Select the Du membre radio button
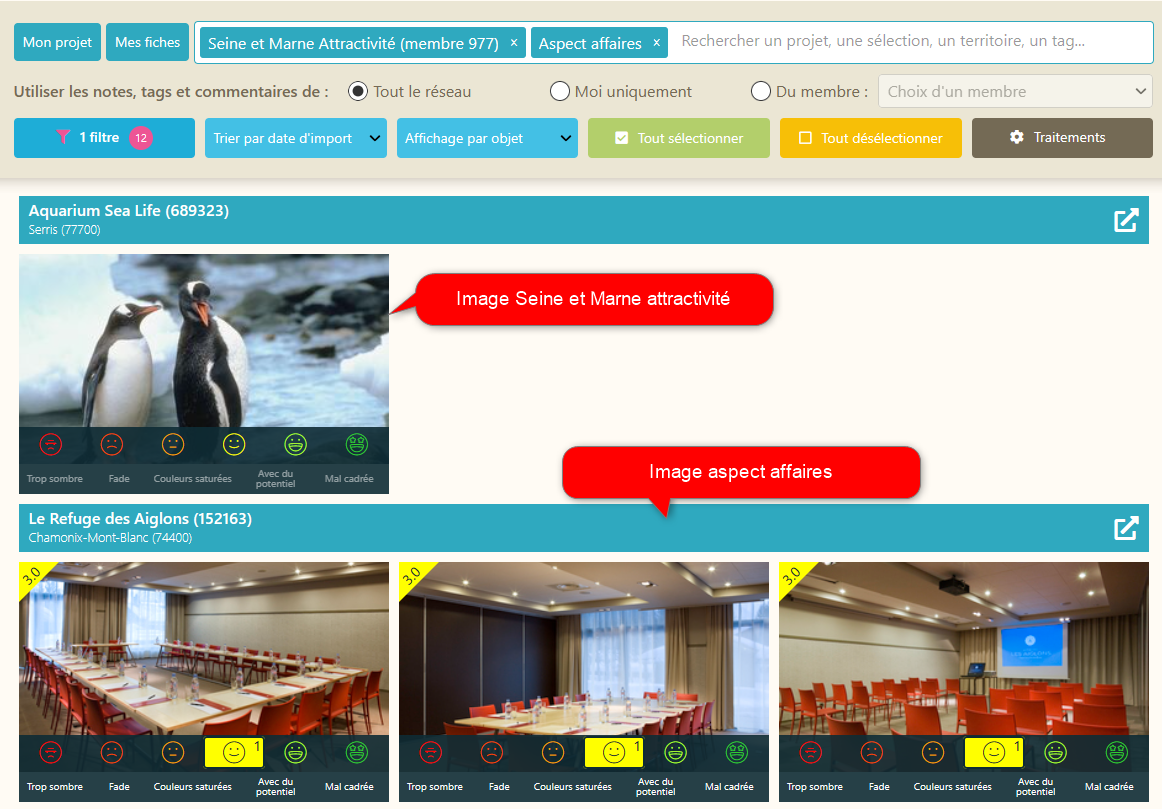The height and width of the screenshot is (809, 1162). 760,91
